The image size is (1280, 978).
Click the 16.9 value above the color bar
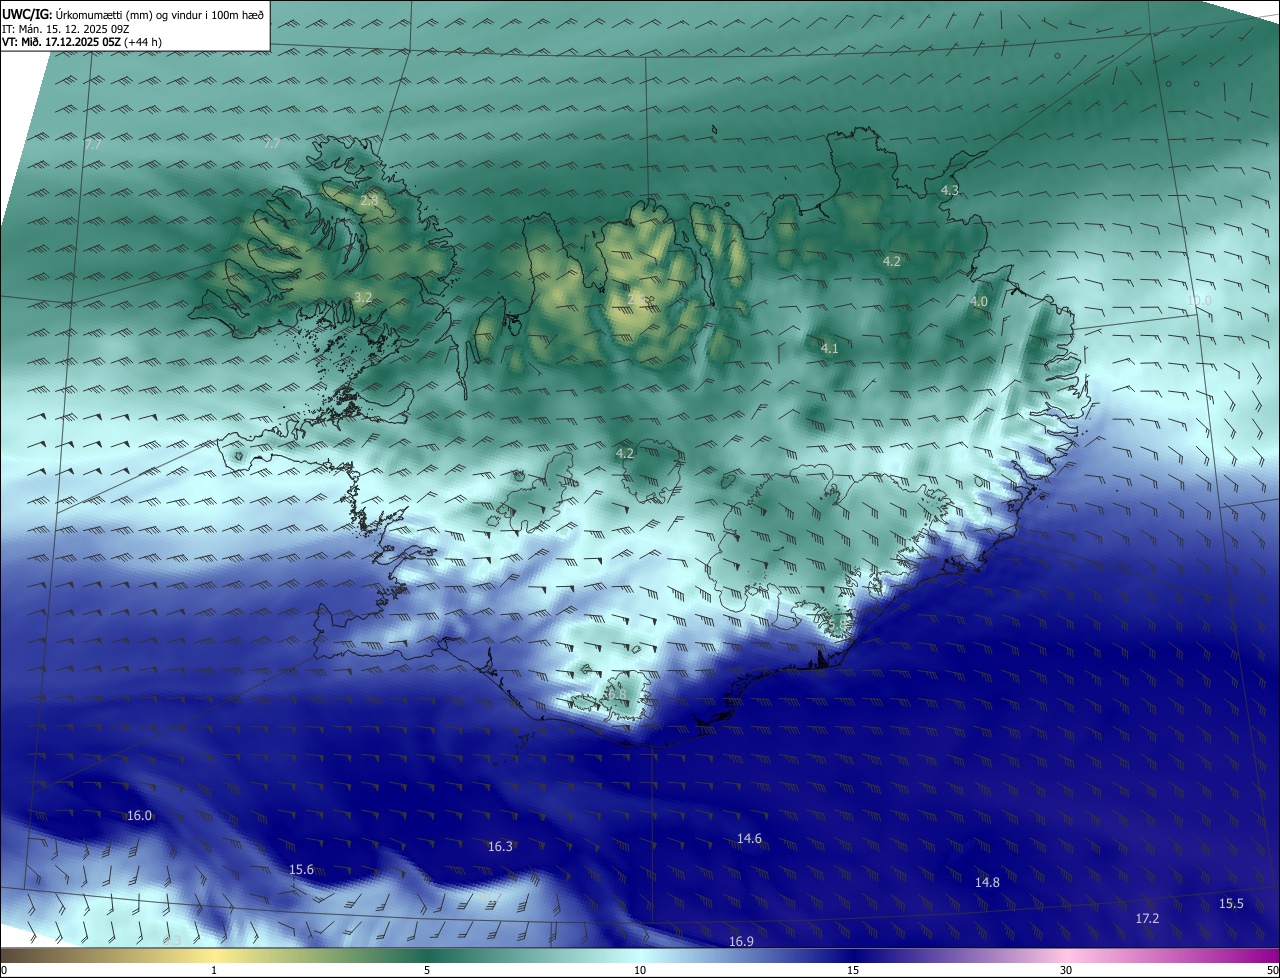741,941
